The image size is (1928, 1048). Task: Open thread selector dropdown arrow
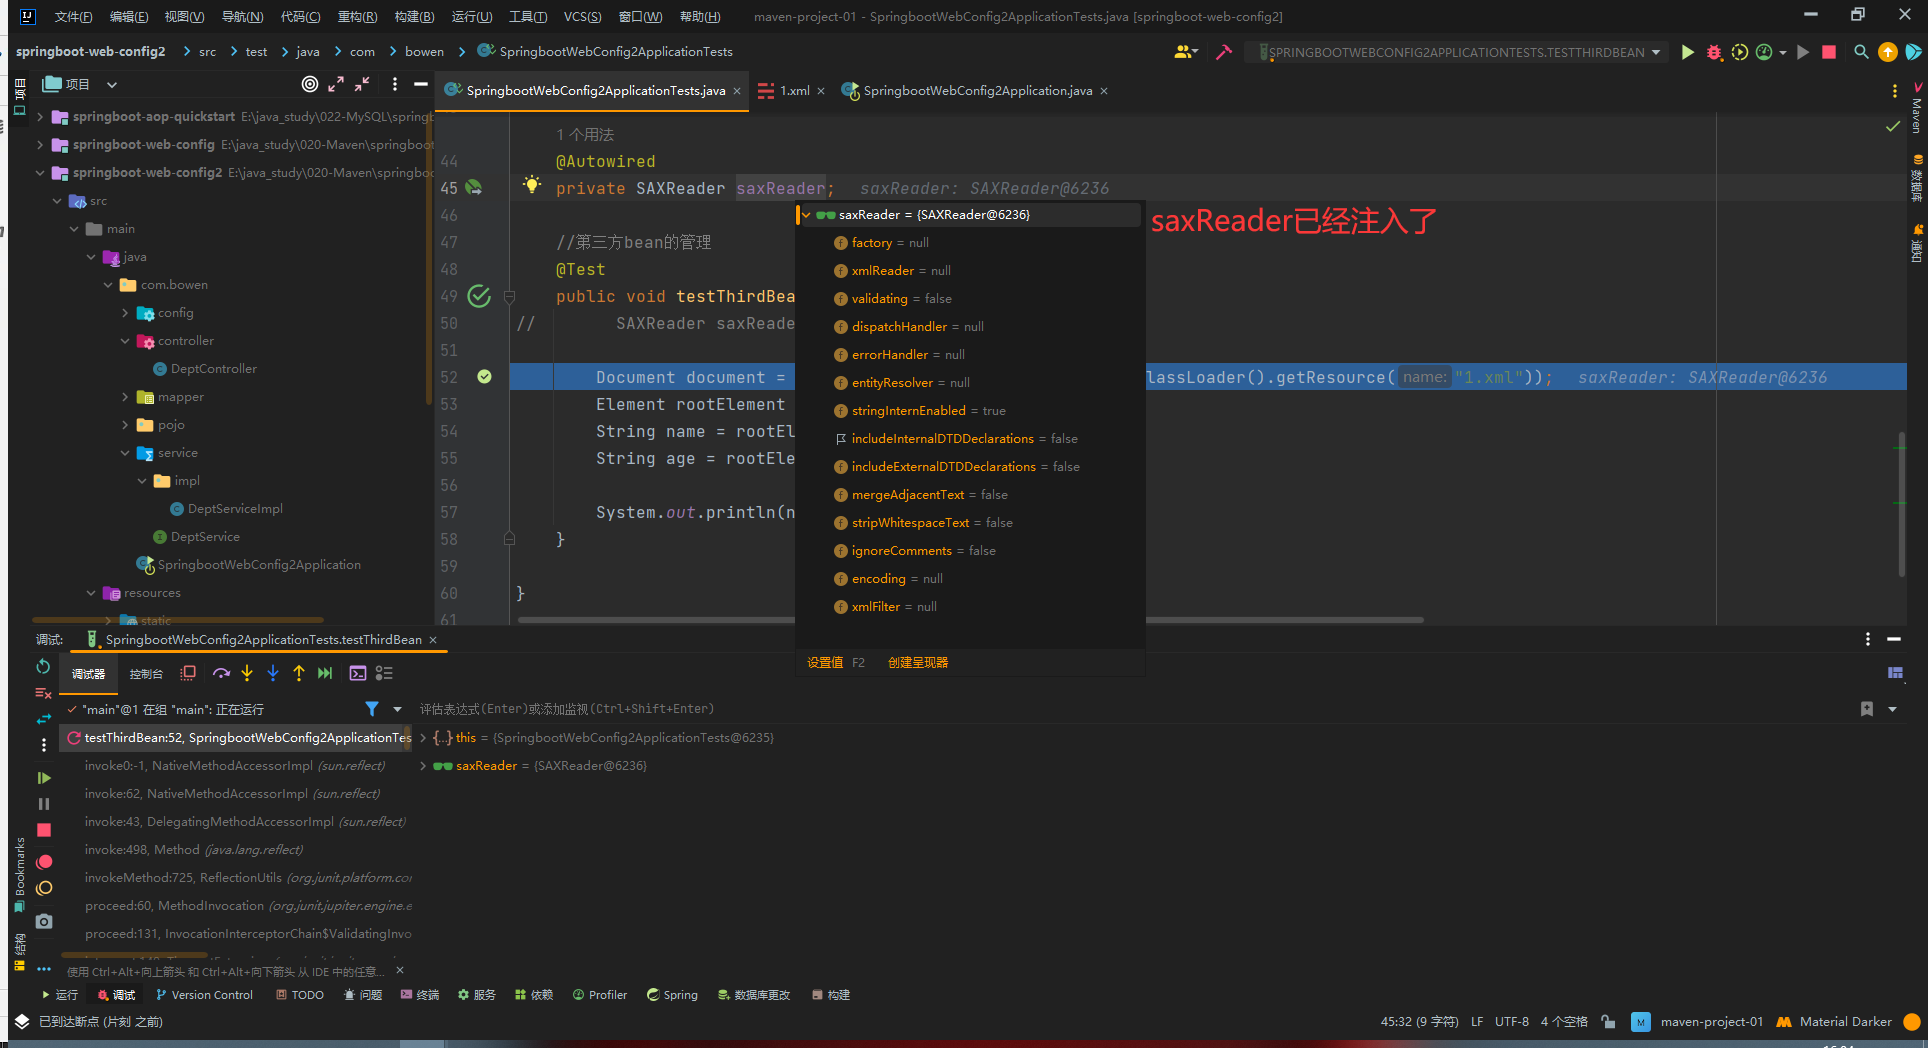click(x=397, y=709)
